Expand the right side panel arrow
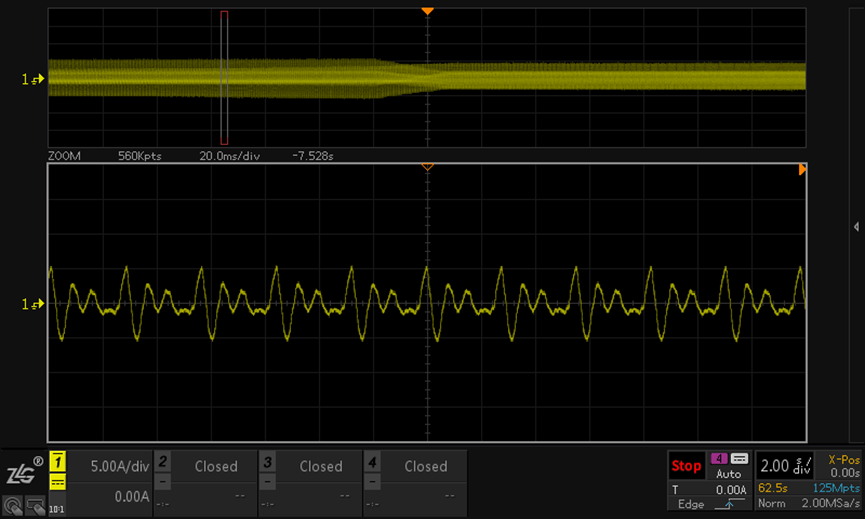Screen dimensions: 865x519 click(x=857, y=227)
